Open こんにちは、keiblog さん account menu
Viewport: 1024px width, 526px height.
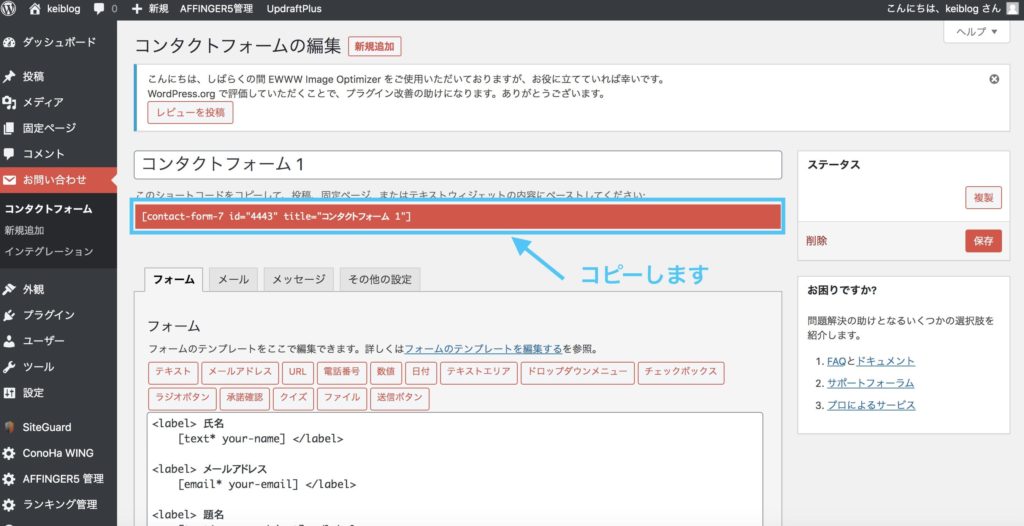pyautogui.click(x=942, y=9)
